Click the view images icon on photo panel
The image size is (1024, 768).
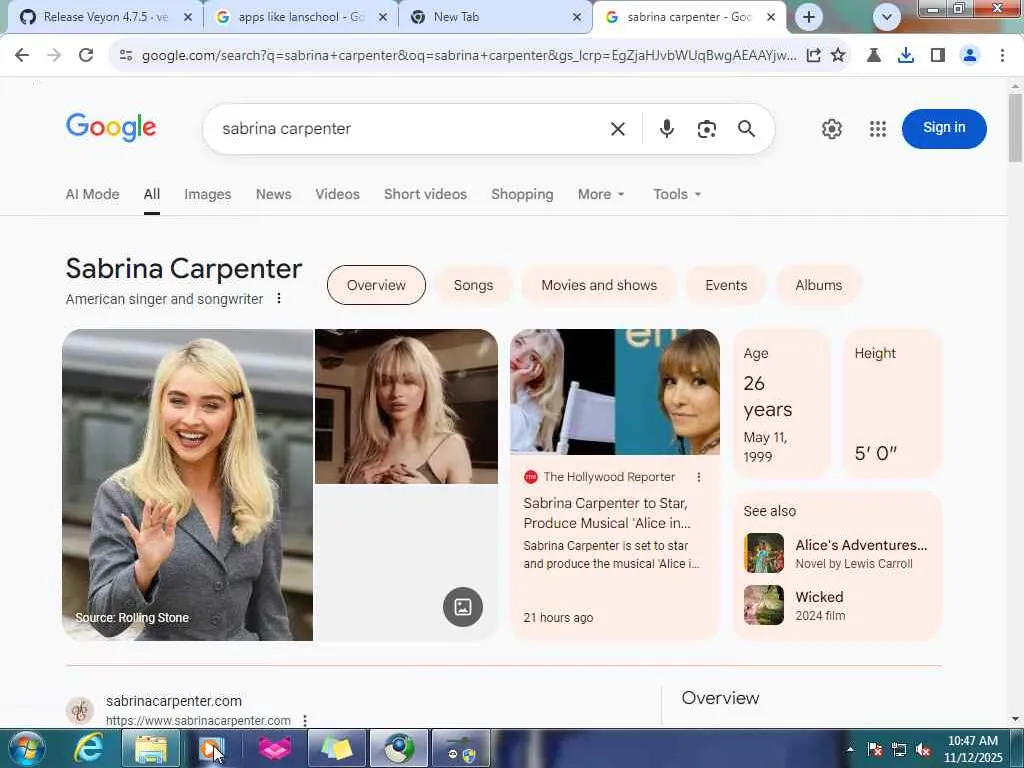(x=462, y=607)
